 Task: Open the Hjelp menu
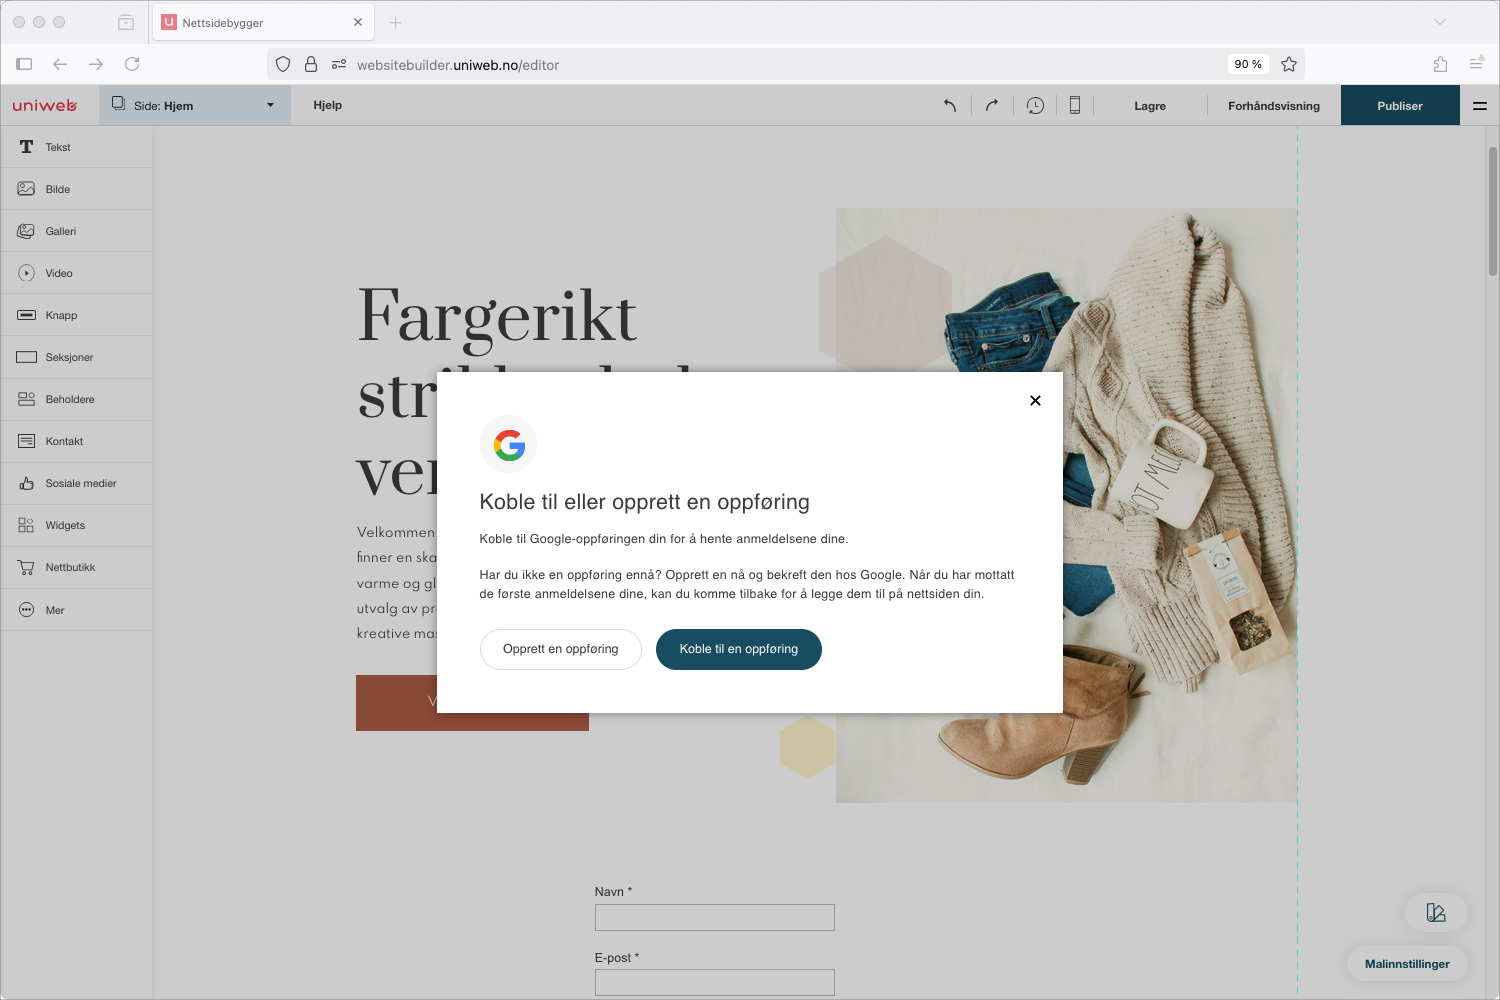coord(328,105)
